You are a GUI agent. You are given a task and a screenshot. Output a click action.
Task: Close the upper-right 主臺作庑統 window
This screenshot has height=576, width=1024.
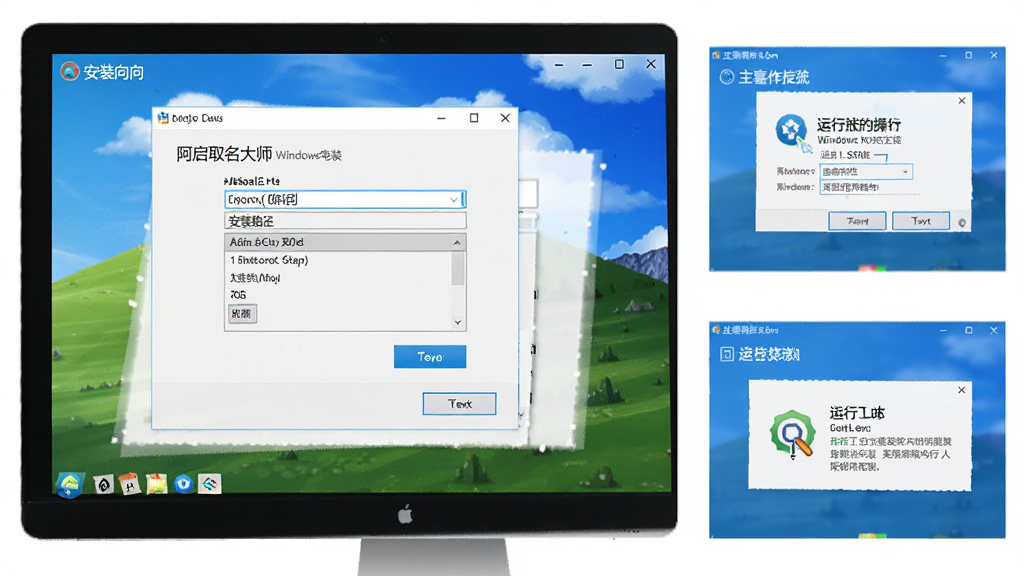(x=994, y=56)
